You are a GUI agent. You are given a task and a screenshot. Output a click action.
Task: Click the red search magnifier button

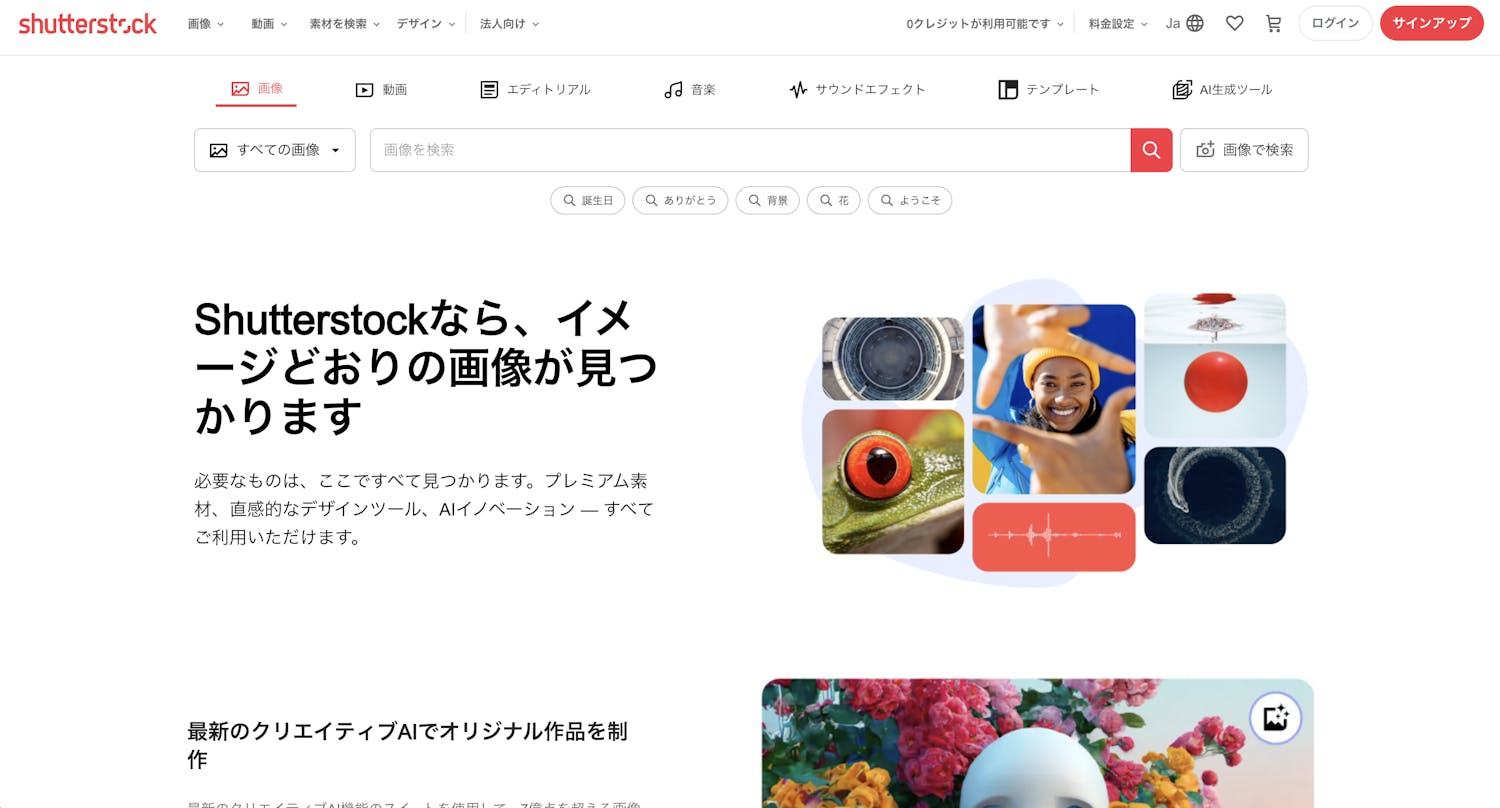pyautogui.click(x=1151, y=150)
